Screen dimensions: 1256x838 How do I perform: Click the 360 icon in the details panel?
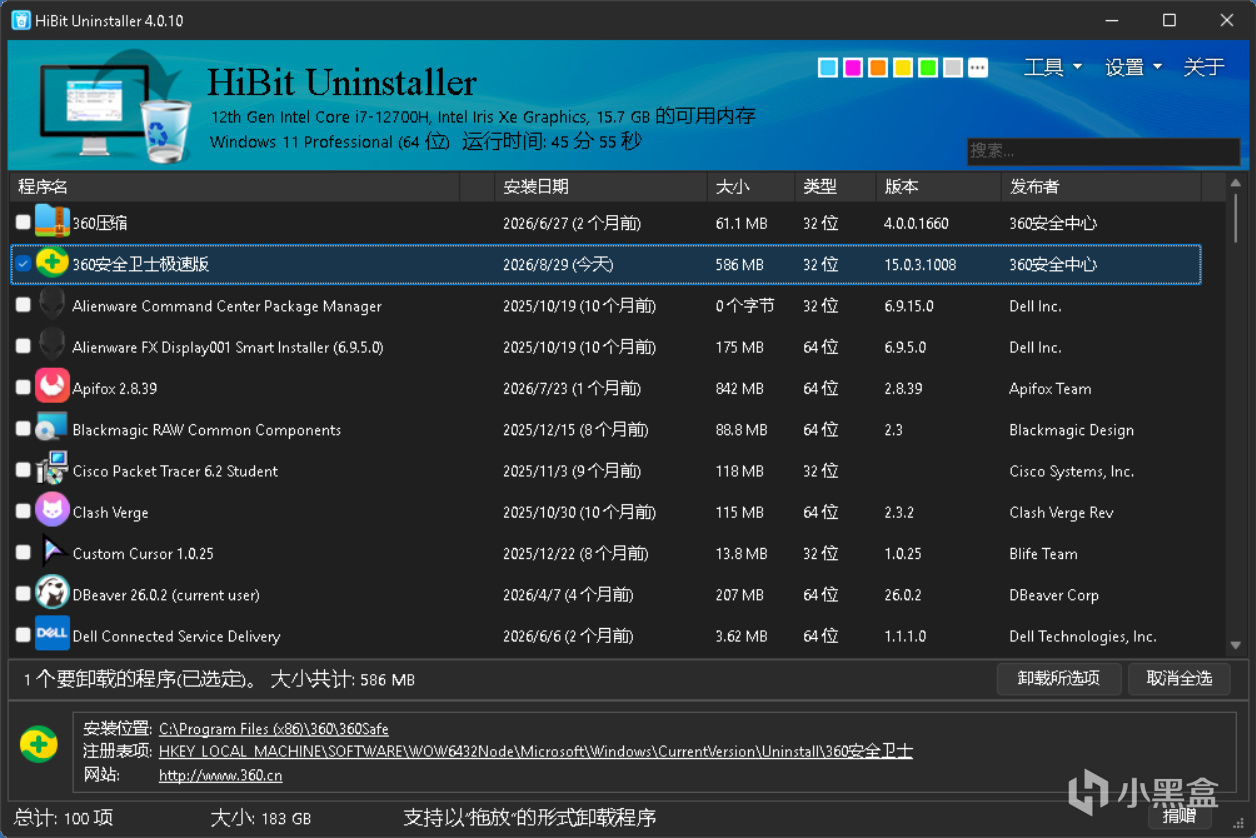pyautogui.click(x=39, y=746)
